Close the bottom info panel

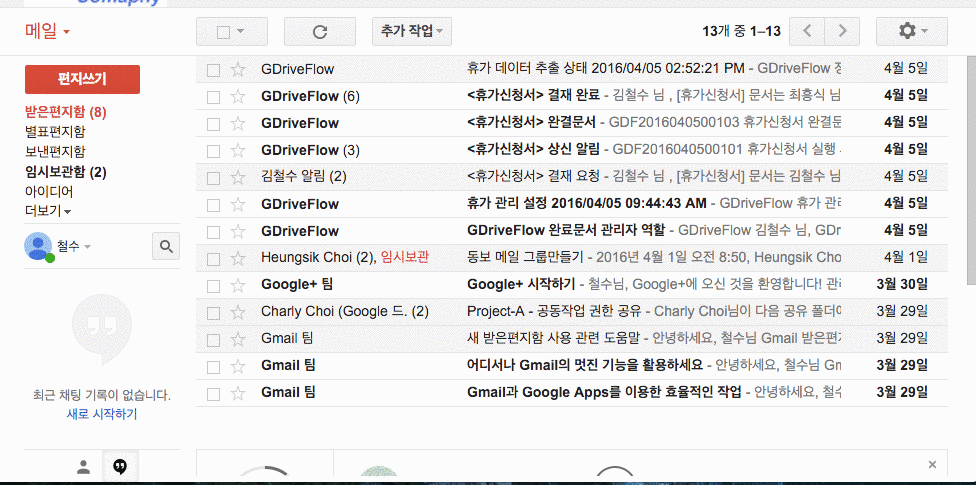point(932,464)
